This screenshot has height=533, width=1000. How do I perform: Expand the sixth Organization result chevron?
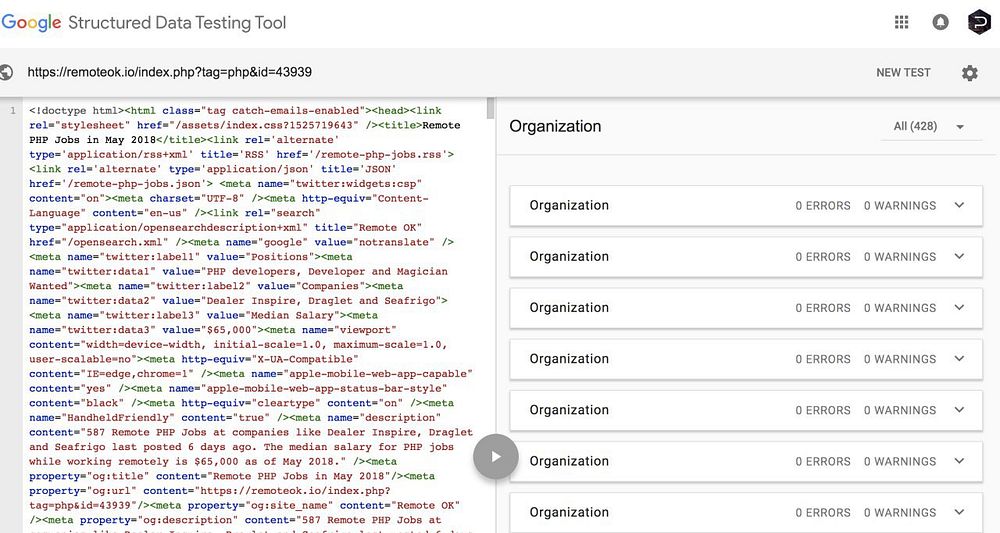959,461
